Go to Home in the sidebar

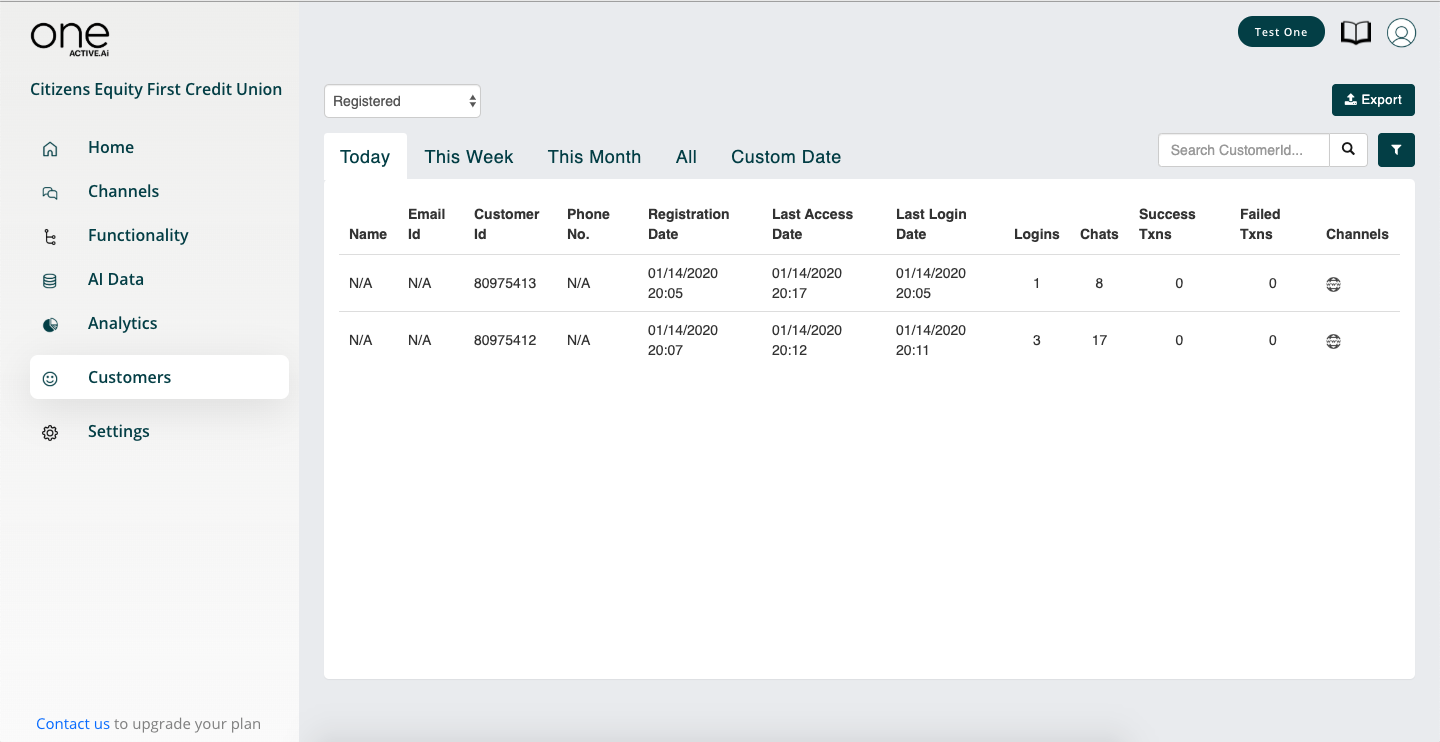(x=111, y=147)
